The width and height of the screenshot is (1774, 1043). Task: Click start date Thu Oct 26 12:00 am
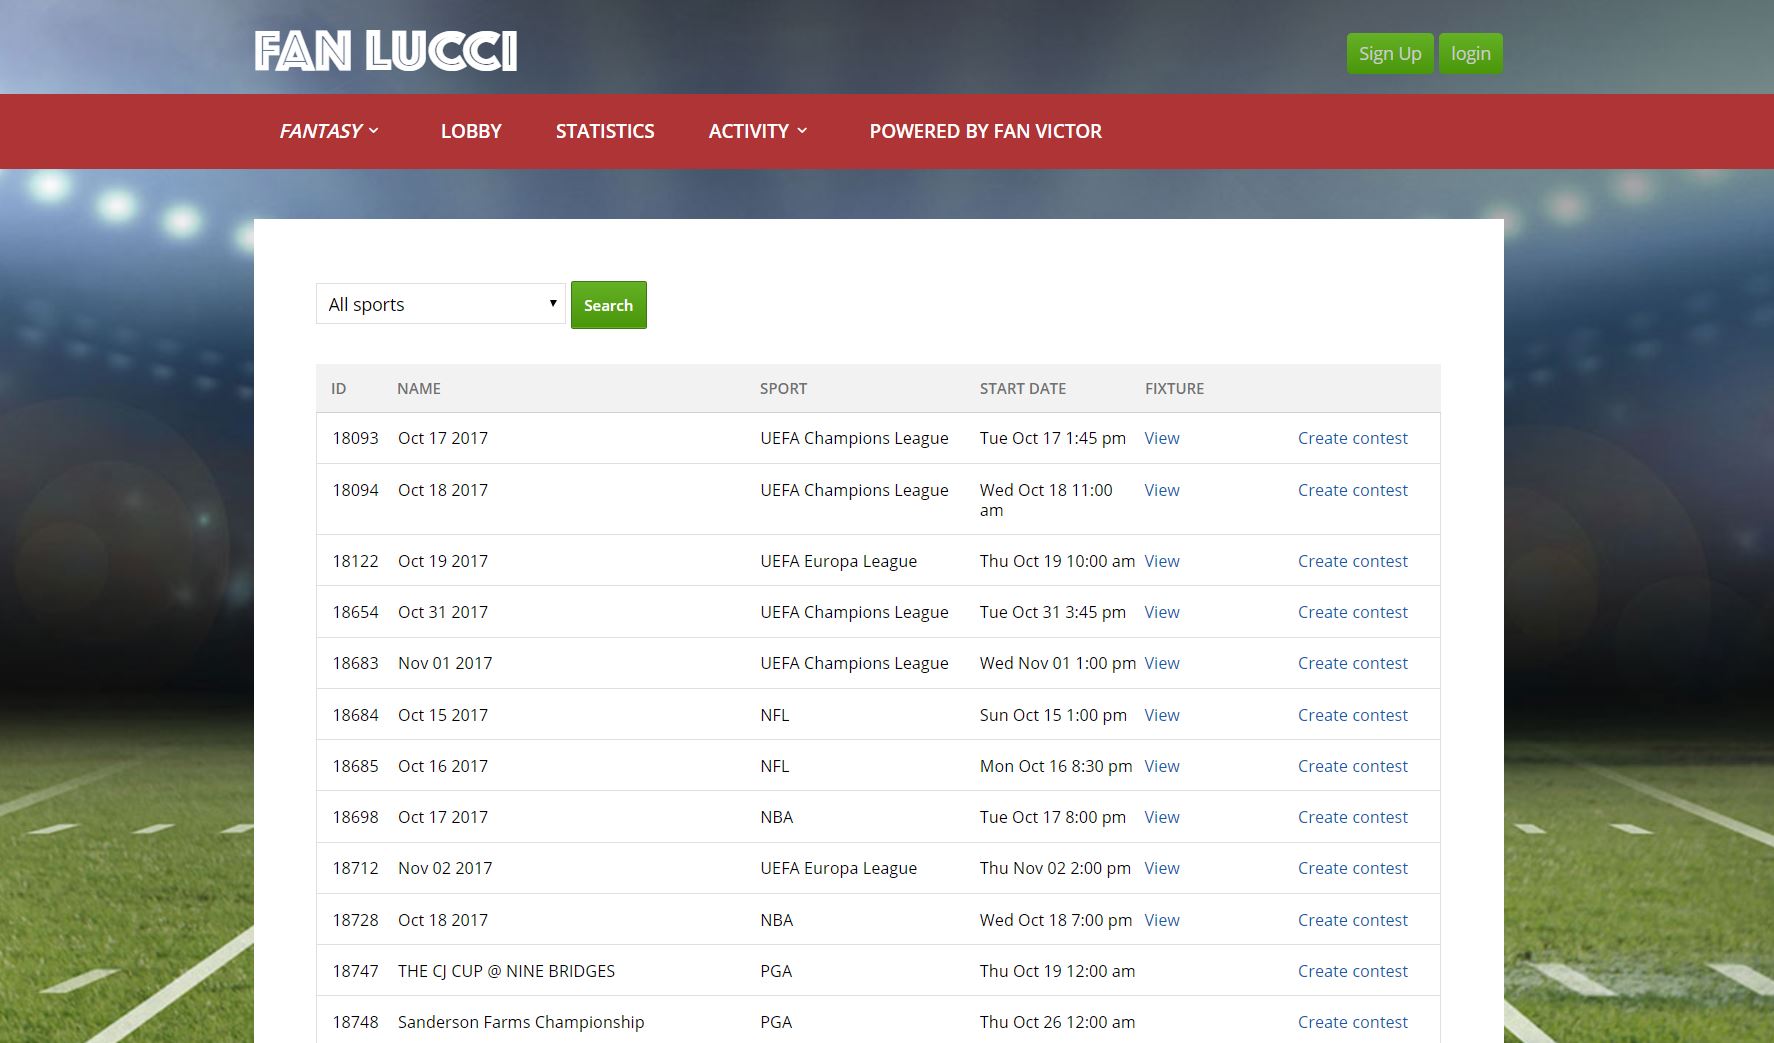pyautogui.click(x=1057, y=1022)
